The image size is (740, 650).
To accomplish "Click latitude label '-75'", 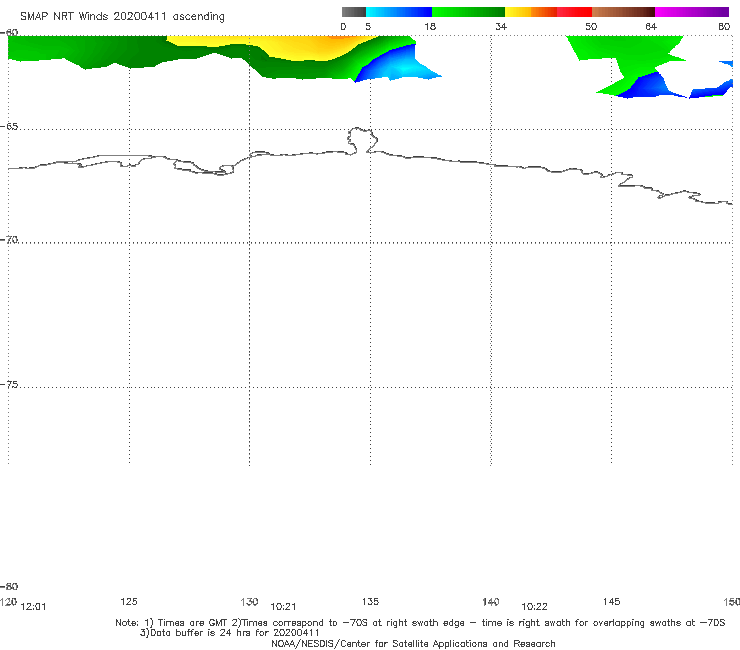I will point(9,385).
